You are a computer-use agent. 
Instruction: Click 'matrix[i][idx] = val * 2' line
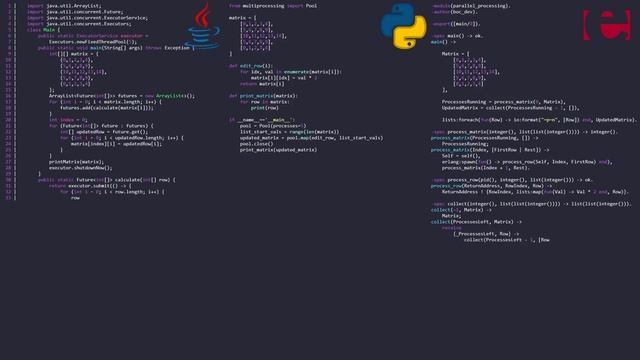[284, 78]
